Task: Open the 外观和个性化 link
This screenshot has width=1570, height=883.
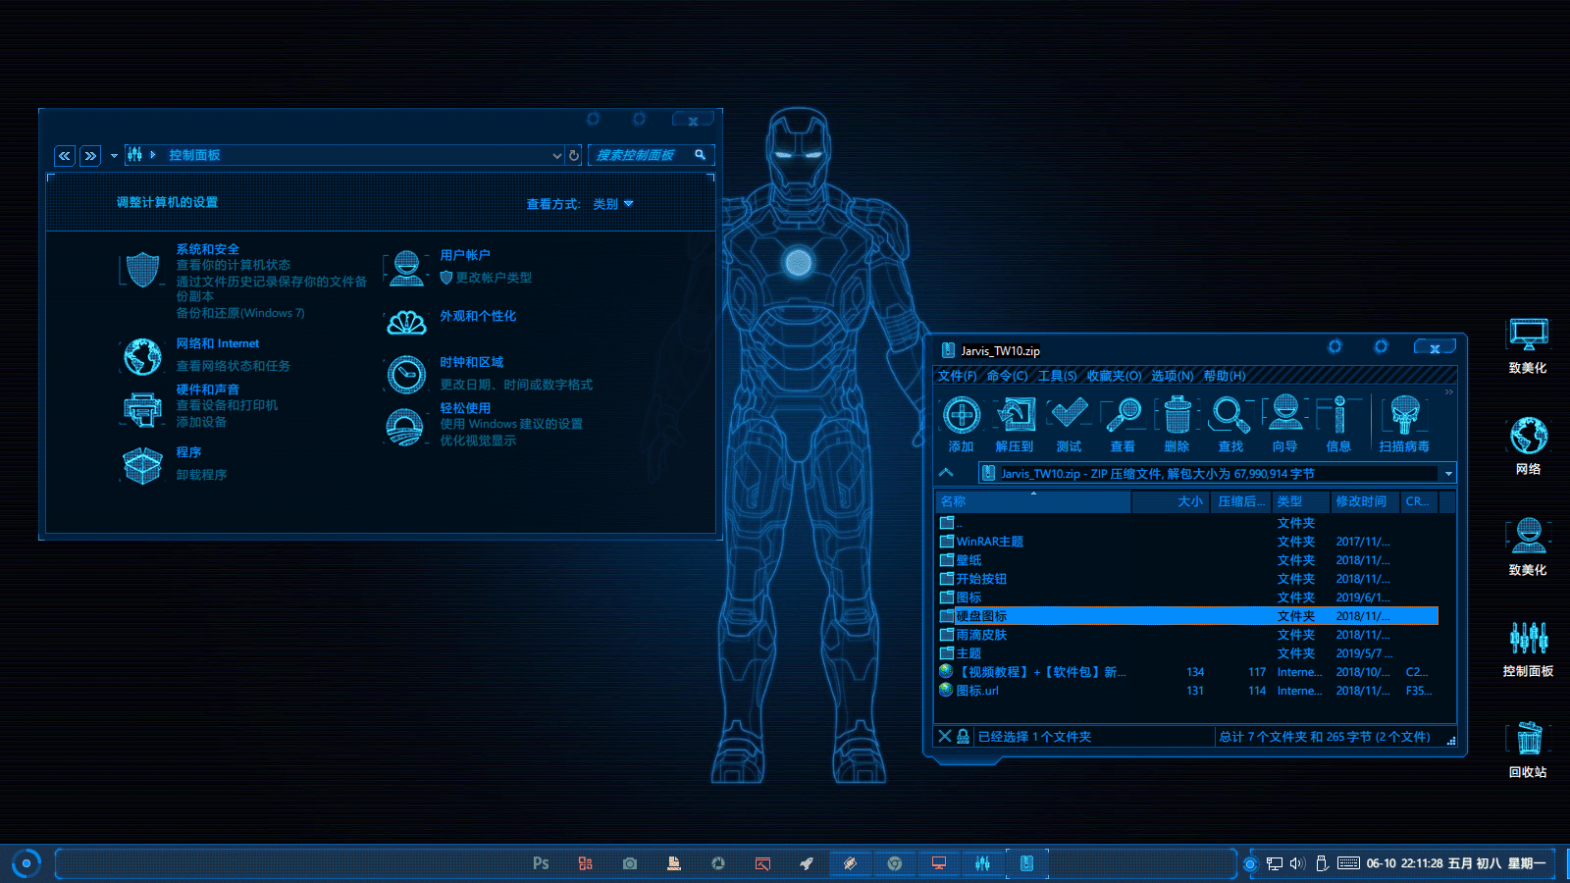Action: click(x=478, y=316)
